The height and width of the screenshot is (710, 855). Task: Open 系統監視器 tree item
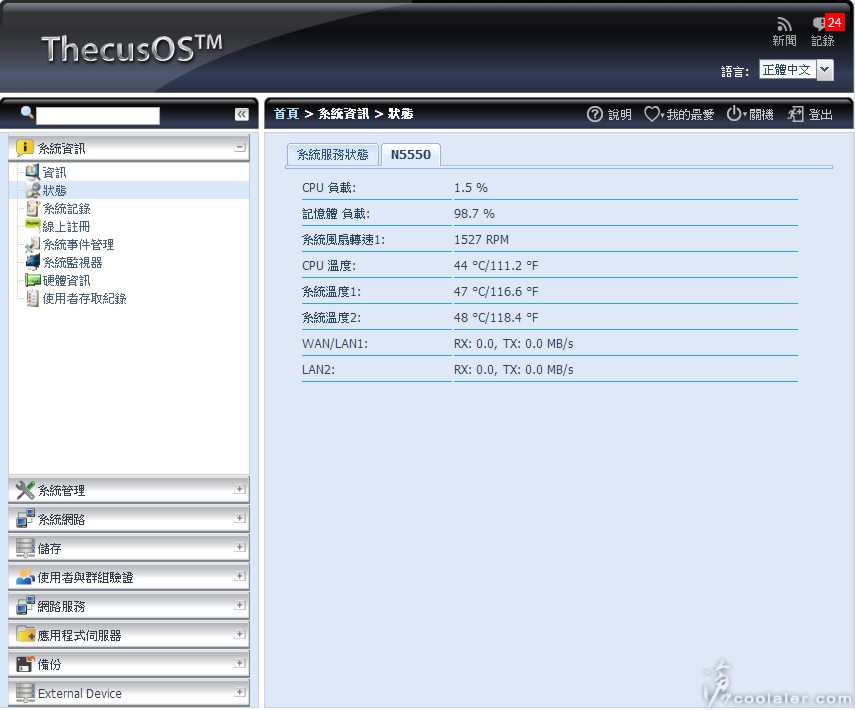[73, 263]
